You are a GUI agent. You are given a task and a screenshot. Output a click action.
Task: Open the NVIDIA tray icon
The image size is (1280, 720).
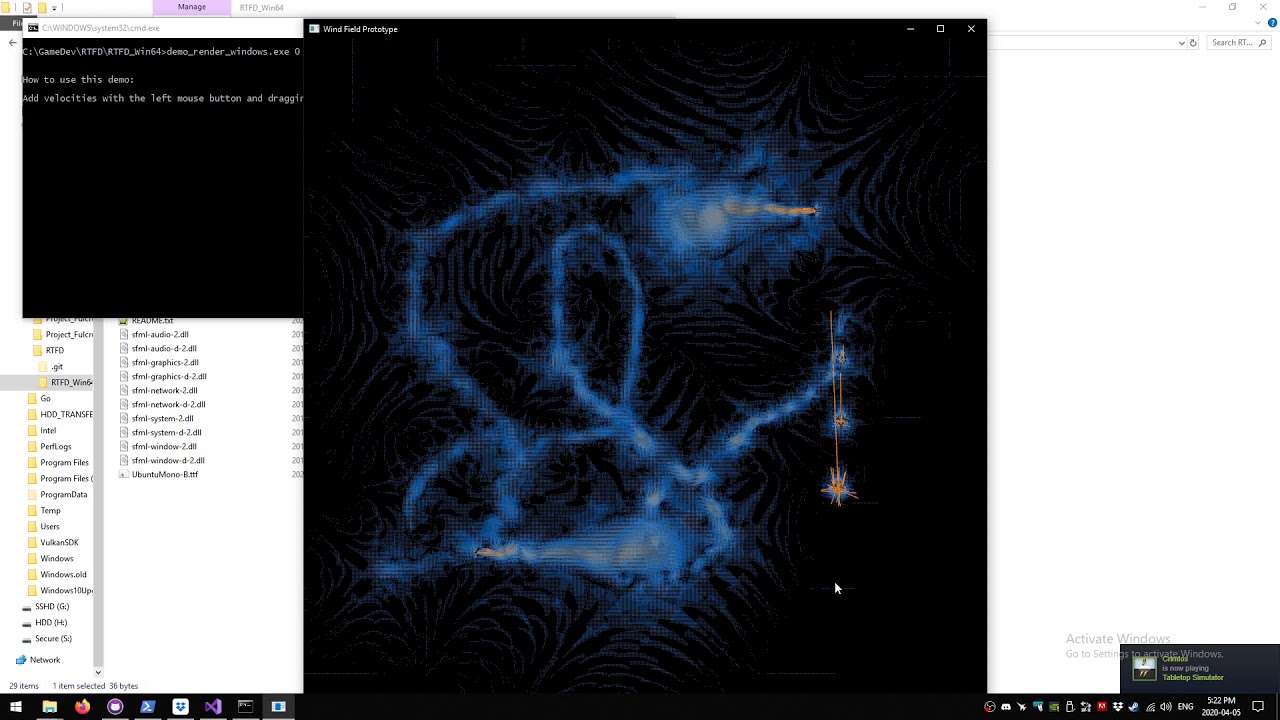click(x=1054, y=707)
